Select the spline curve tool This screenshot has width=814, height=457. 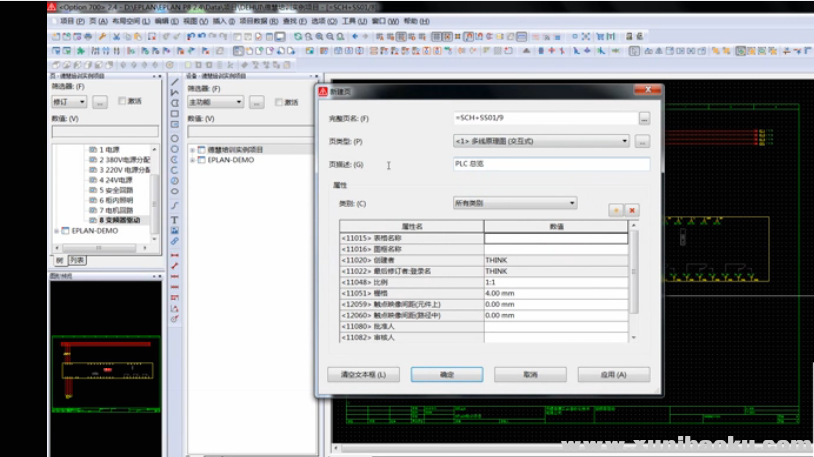175,206
